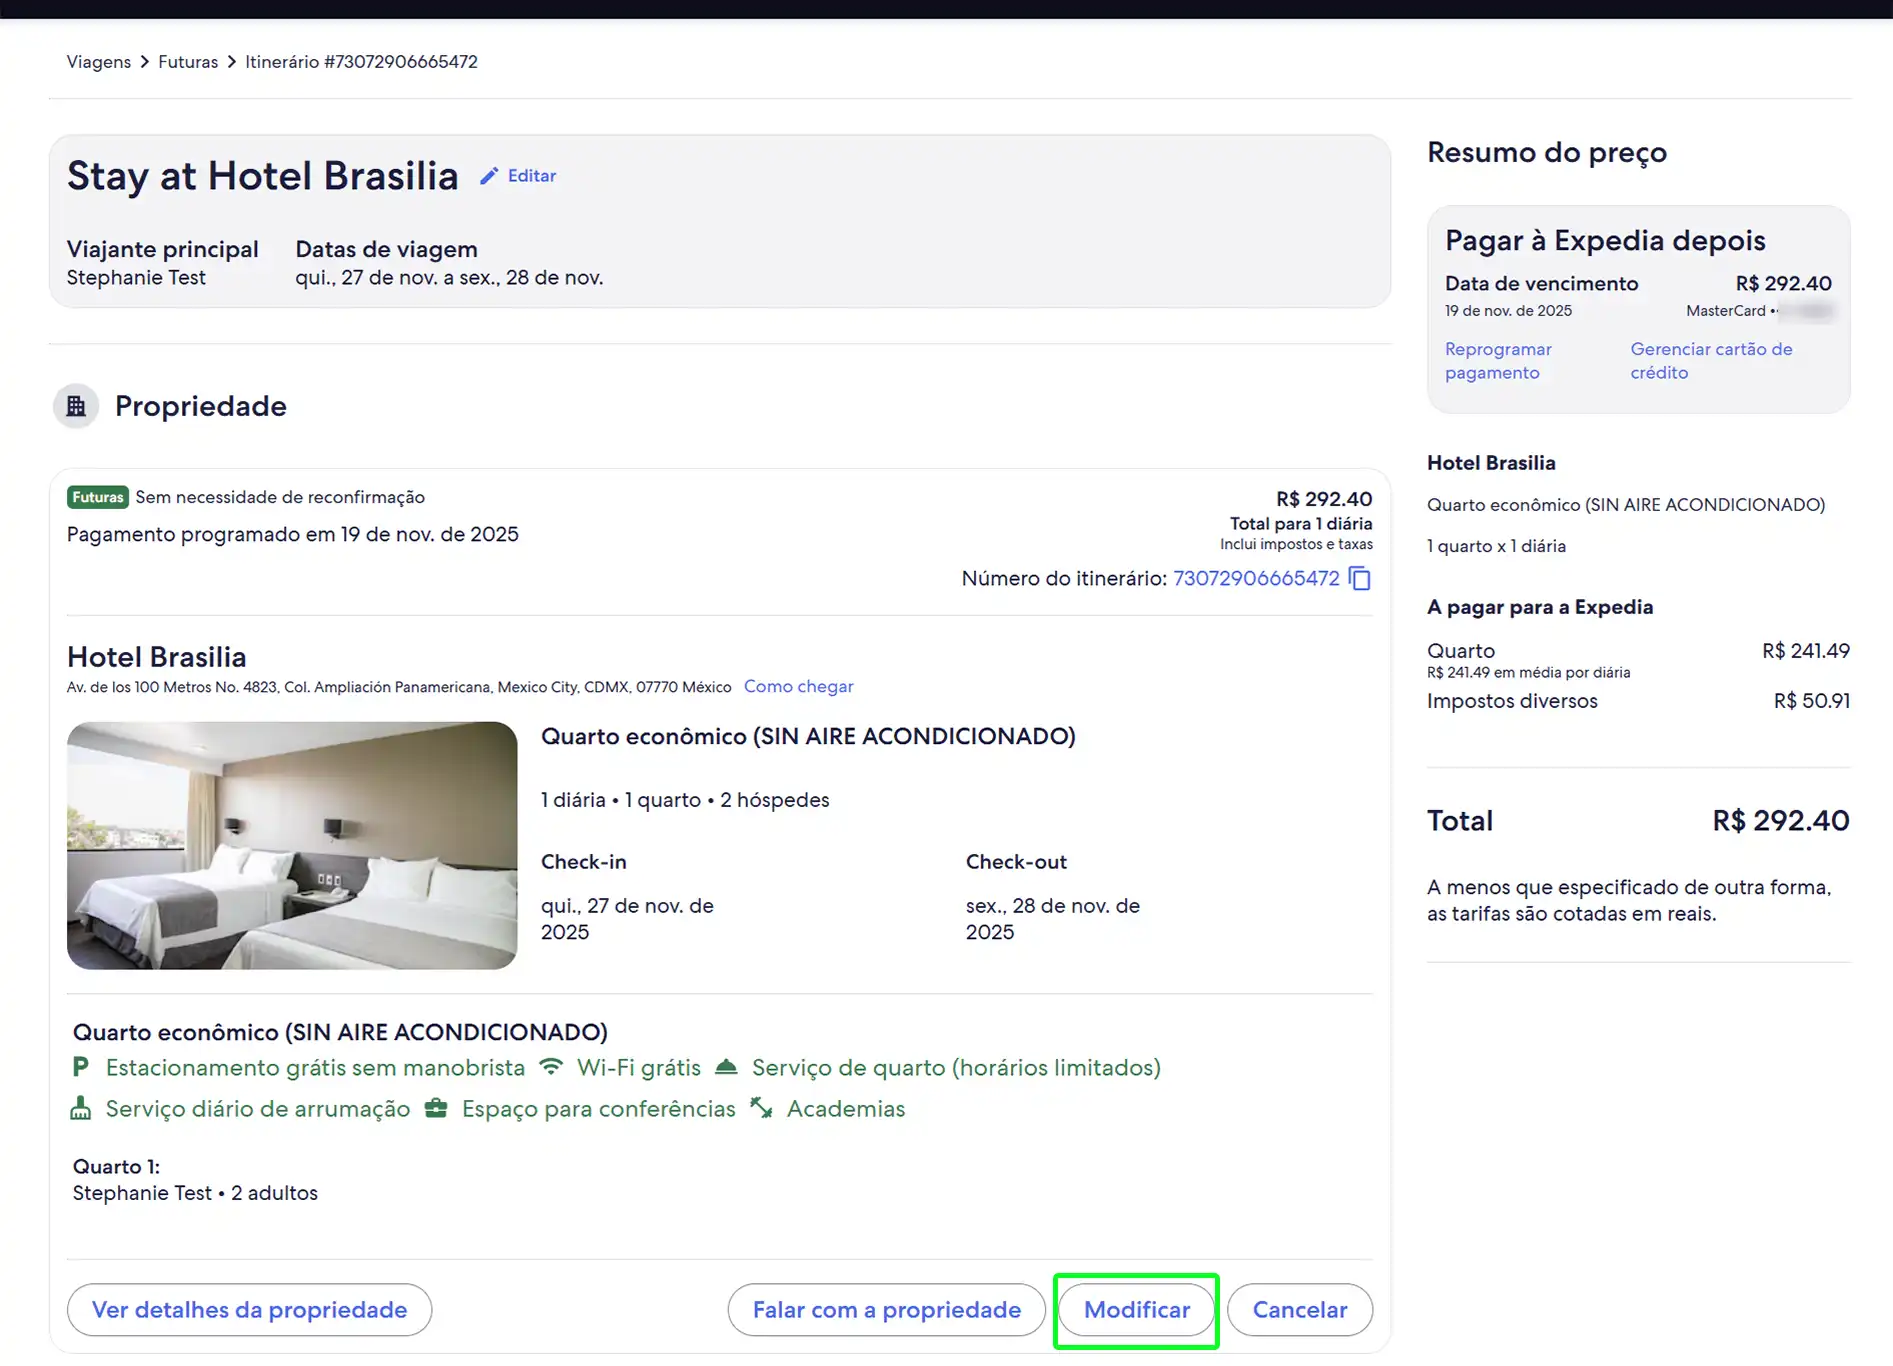Open Como chegar directions link

click(x=798, y=686)
